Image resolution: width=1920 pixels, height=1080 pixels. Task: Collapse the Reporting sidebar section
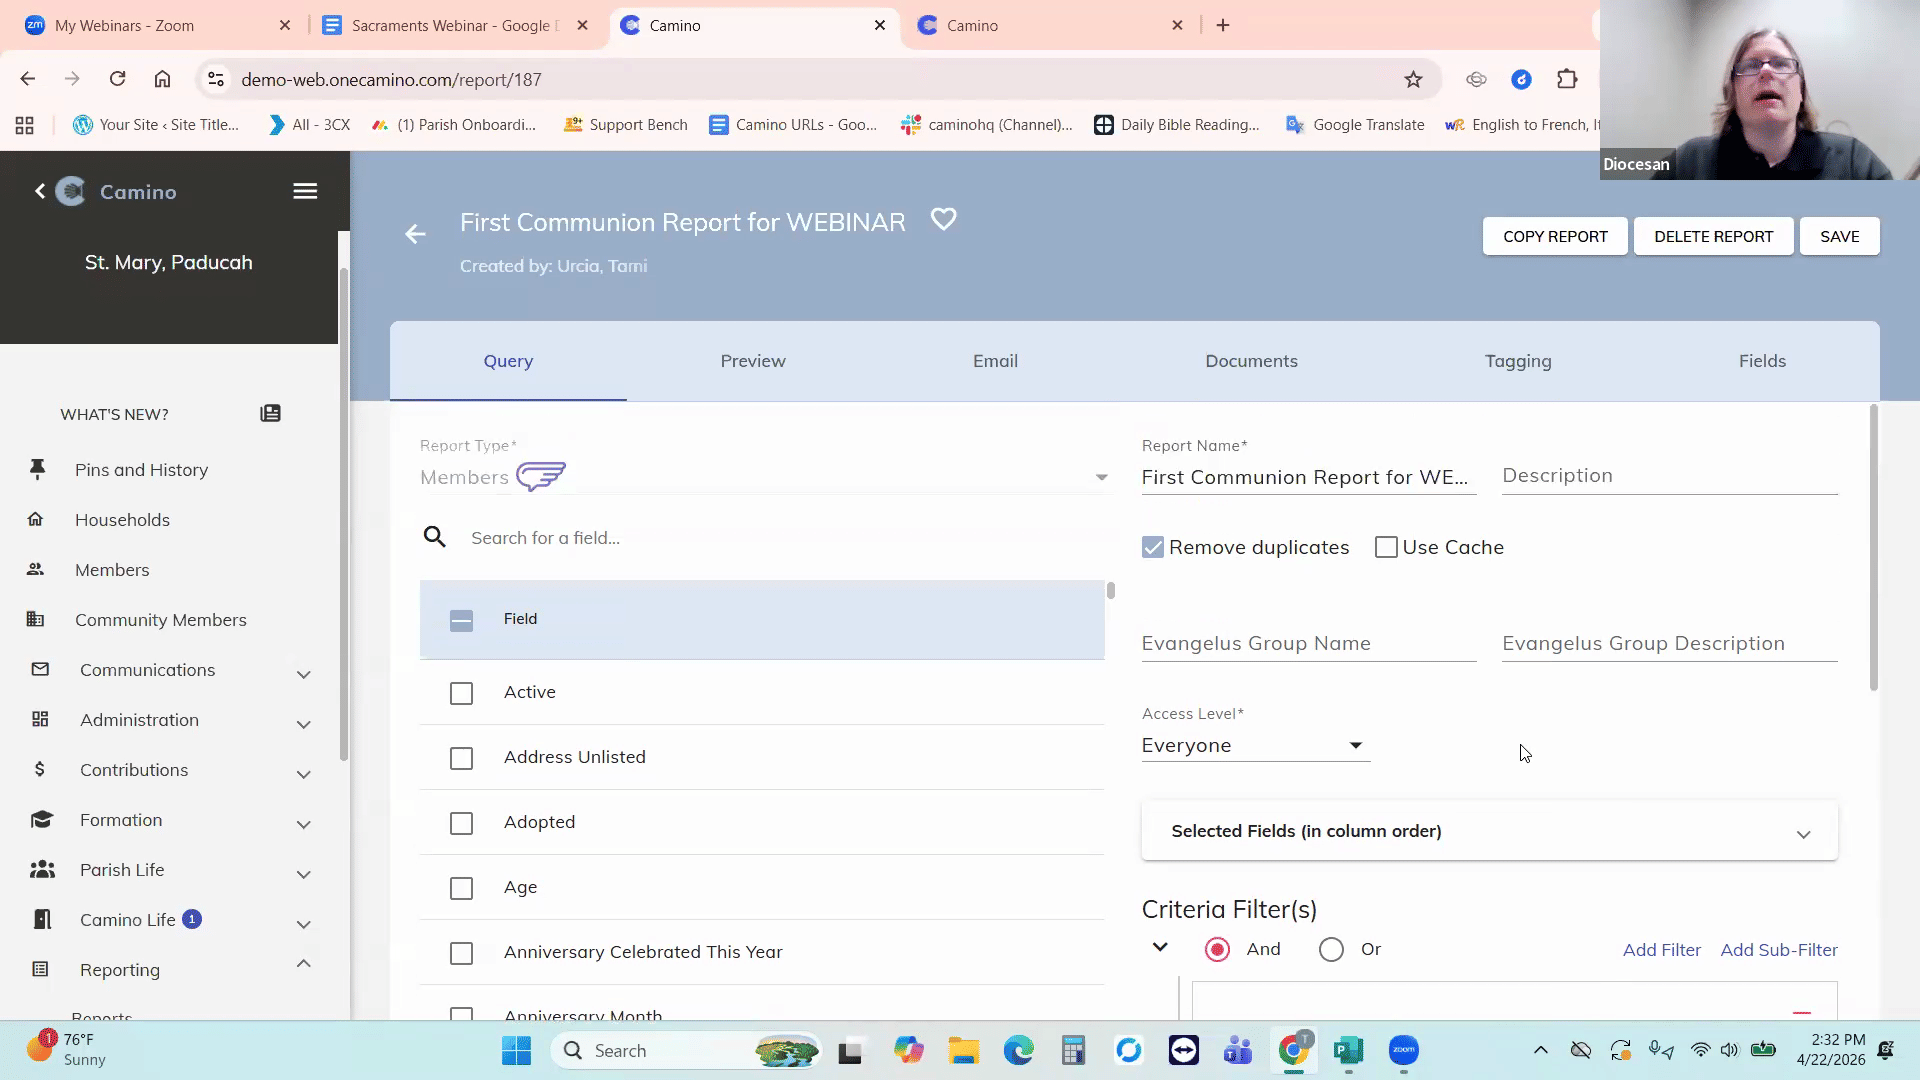[303, 963]
